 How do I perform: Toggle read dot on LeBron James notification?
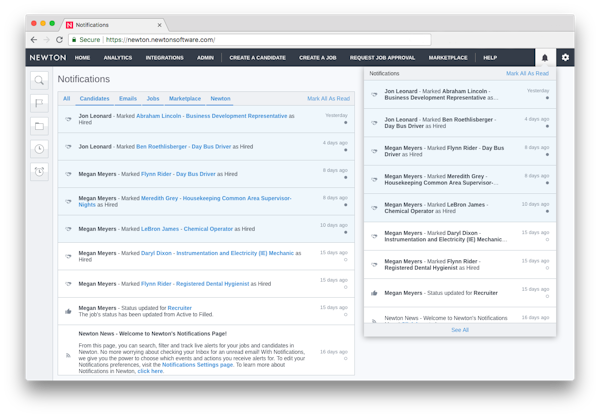[x=345, y=233]
